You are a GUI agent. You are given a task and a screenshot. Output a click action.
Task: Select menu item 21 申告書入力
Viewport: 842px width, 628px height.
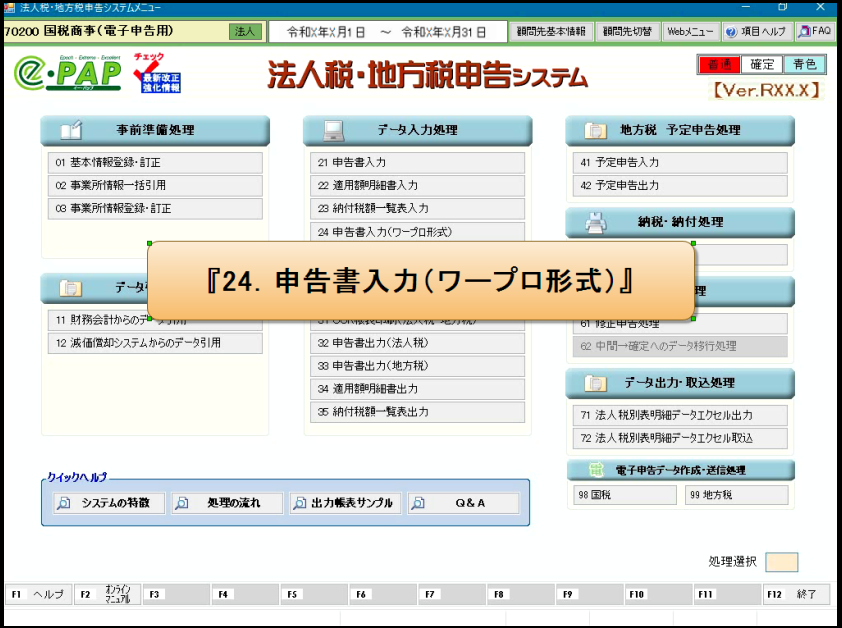pyautogui.click(x=416, y=162)
